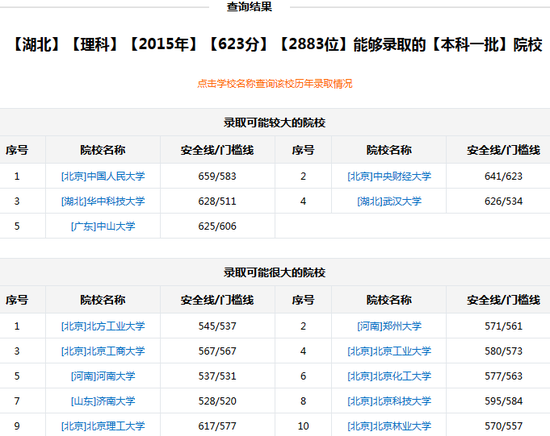Open the 中国人民大学 link
This screenshot has width=550, height=436.
(103, 176)
